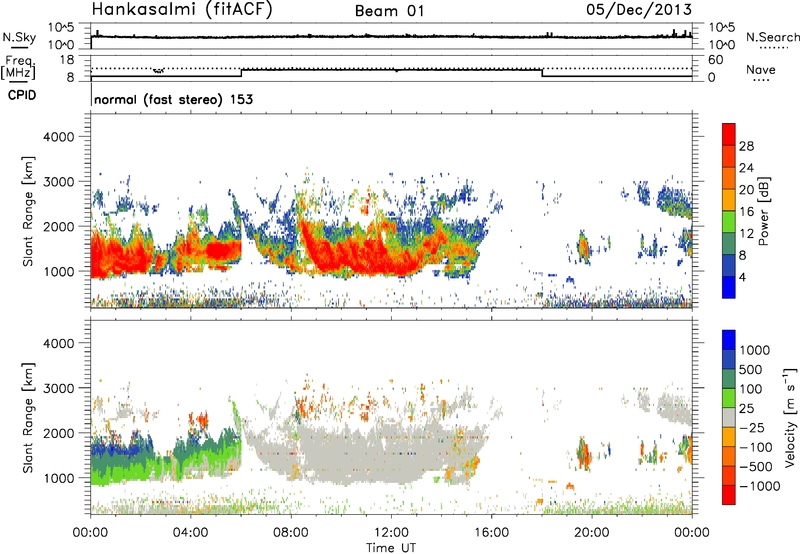Pick the light green 12–16 dB power swatch
Viewport: 800px width, 554px height.
pyautogui.click(x=729, y=222)
